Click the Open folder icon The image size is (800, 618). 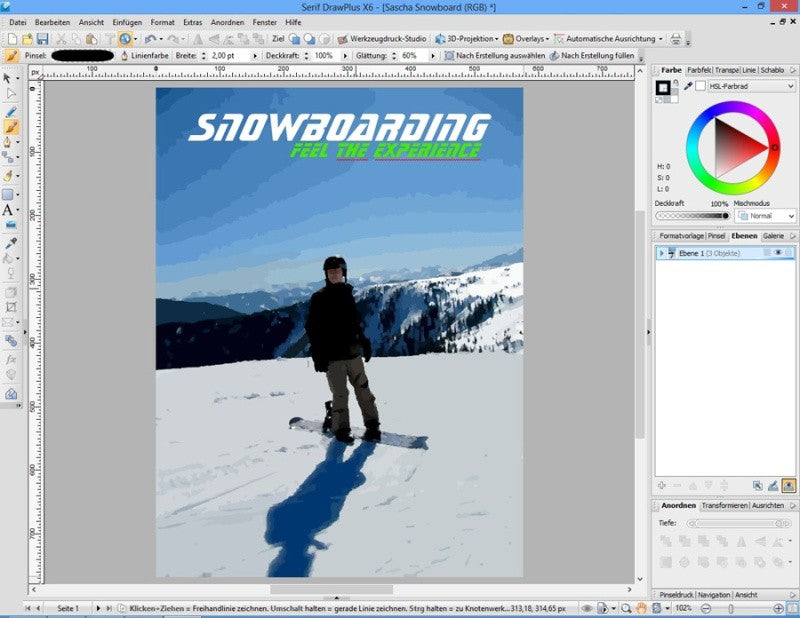tap(27, 39)
